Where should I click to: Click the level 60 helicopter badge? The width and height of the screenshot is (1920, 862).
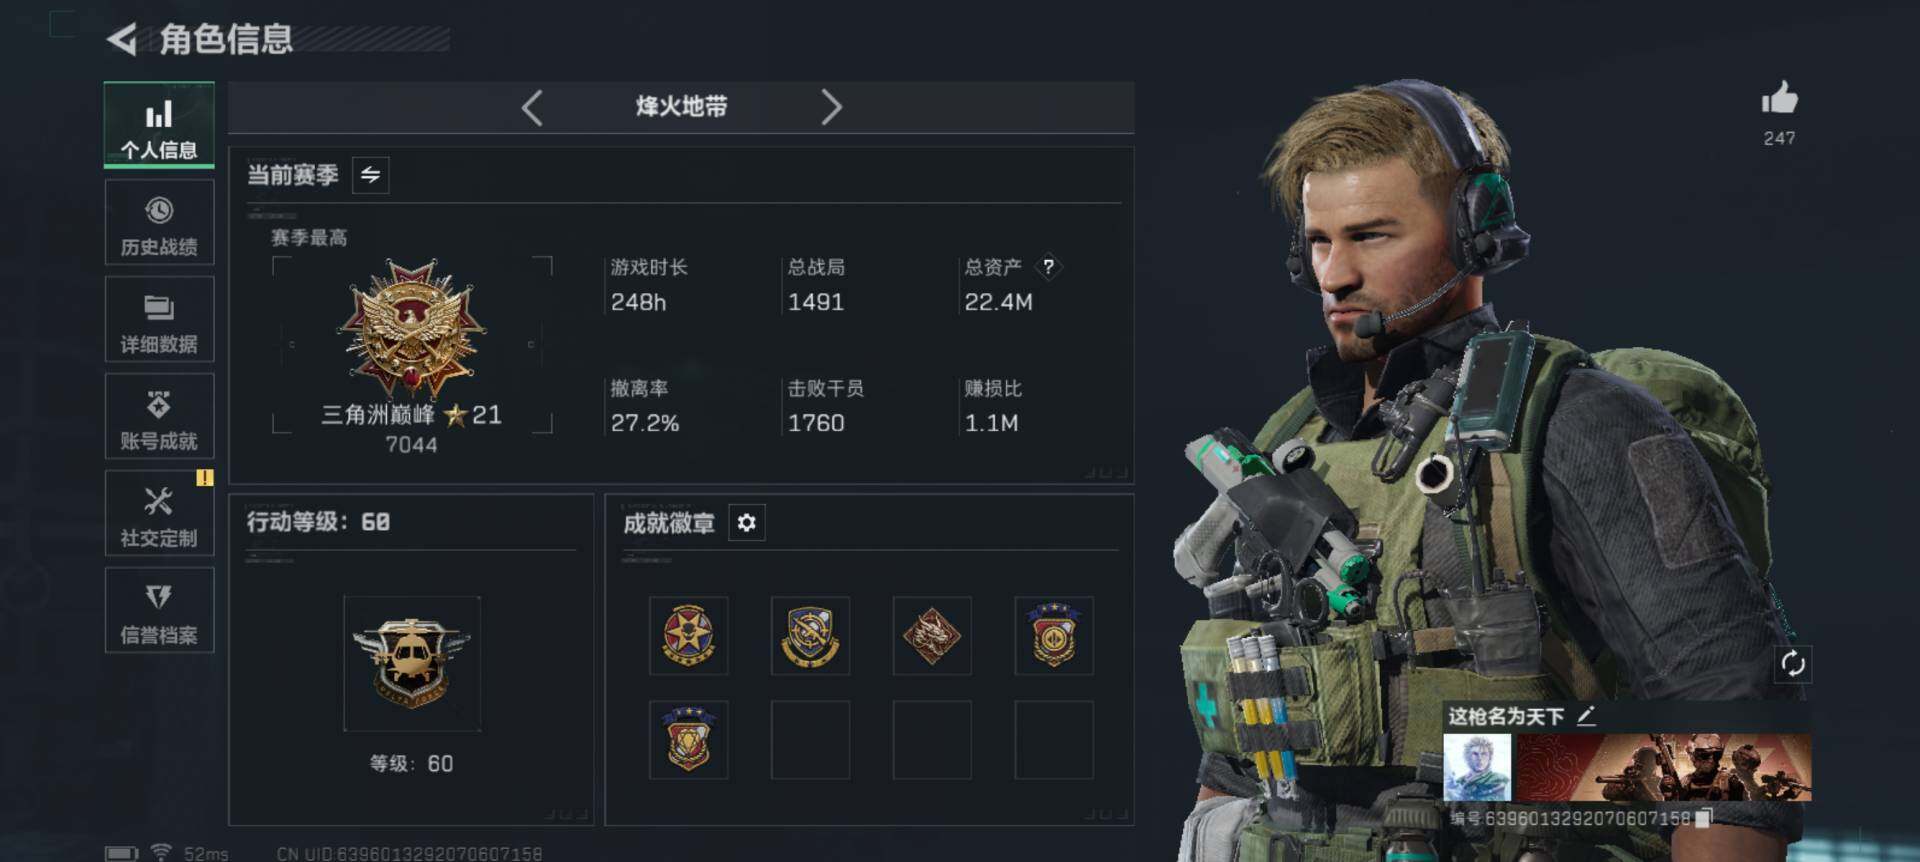click(411, 663)
